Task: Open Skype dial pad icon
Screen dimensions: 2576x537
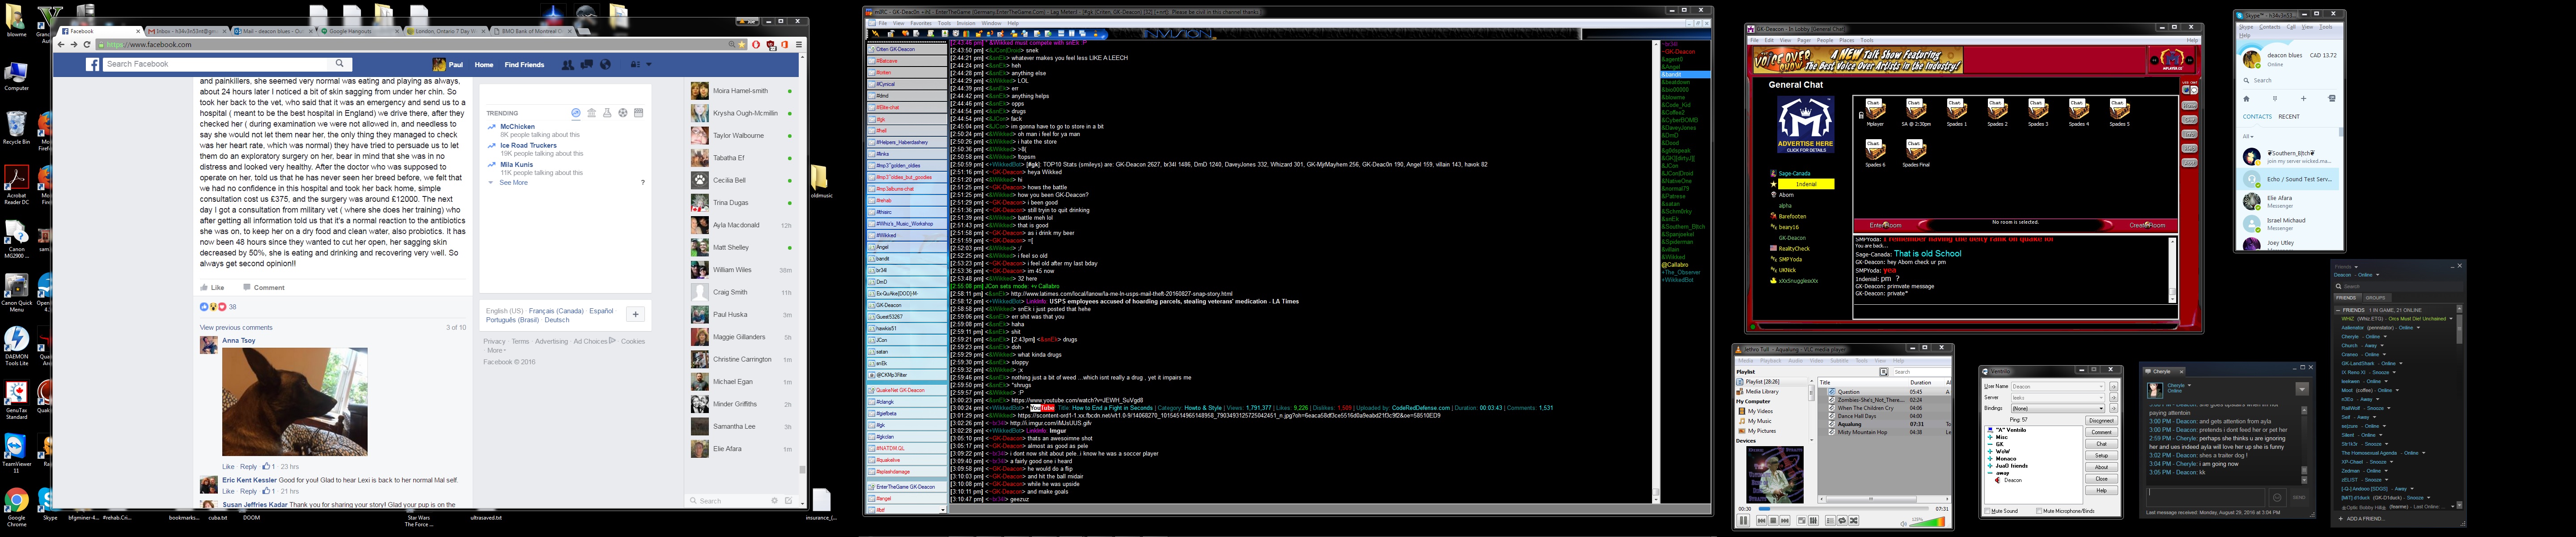Action: point(2275,99)
